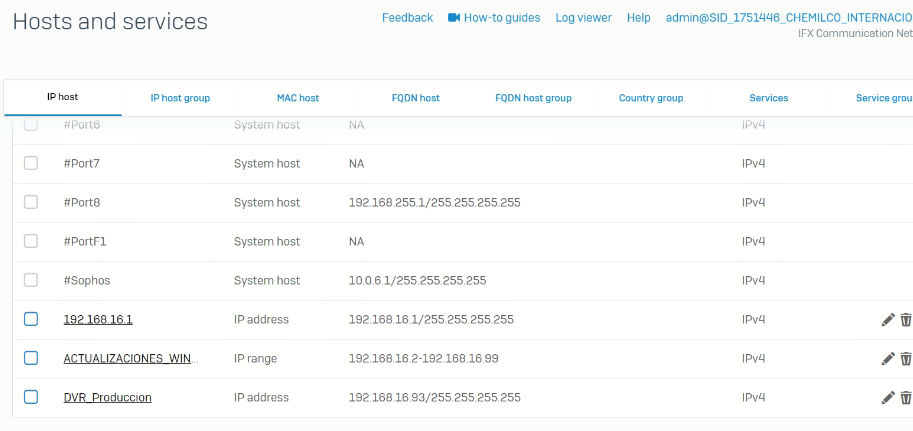913x431 pixels.
Task: Click the How-to guides video camera icon
Action: [454, 17]
